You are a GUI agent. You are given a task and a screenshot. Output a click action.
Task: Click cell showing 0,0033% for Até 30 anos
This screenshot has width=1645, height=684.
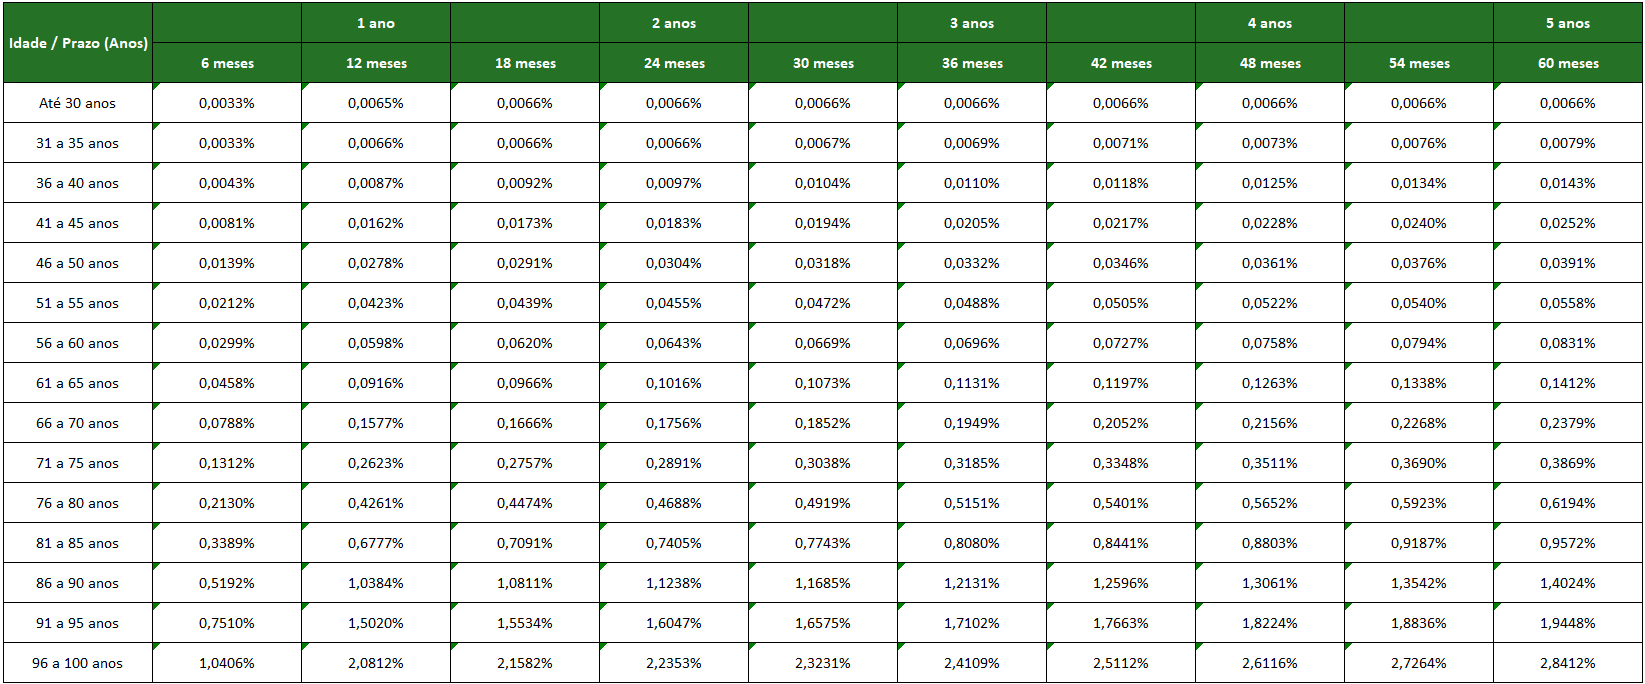pyautogui.click(x=227, y=103)
